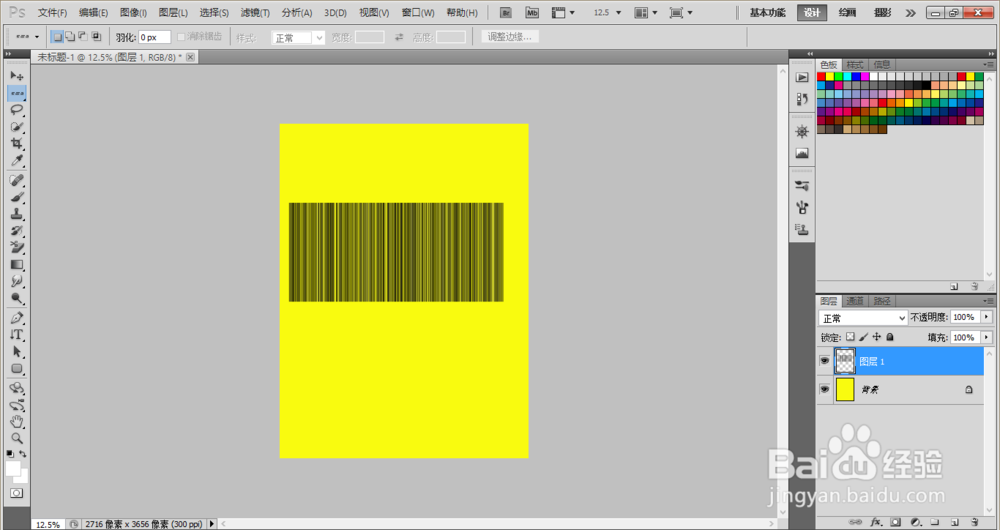Select the History Brush tool
Image resolution: width=1000 pixels, height=530 pixels.
17,231
